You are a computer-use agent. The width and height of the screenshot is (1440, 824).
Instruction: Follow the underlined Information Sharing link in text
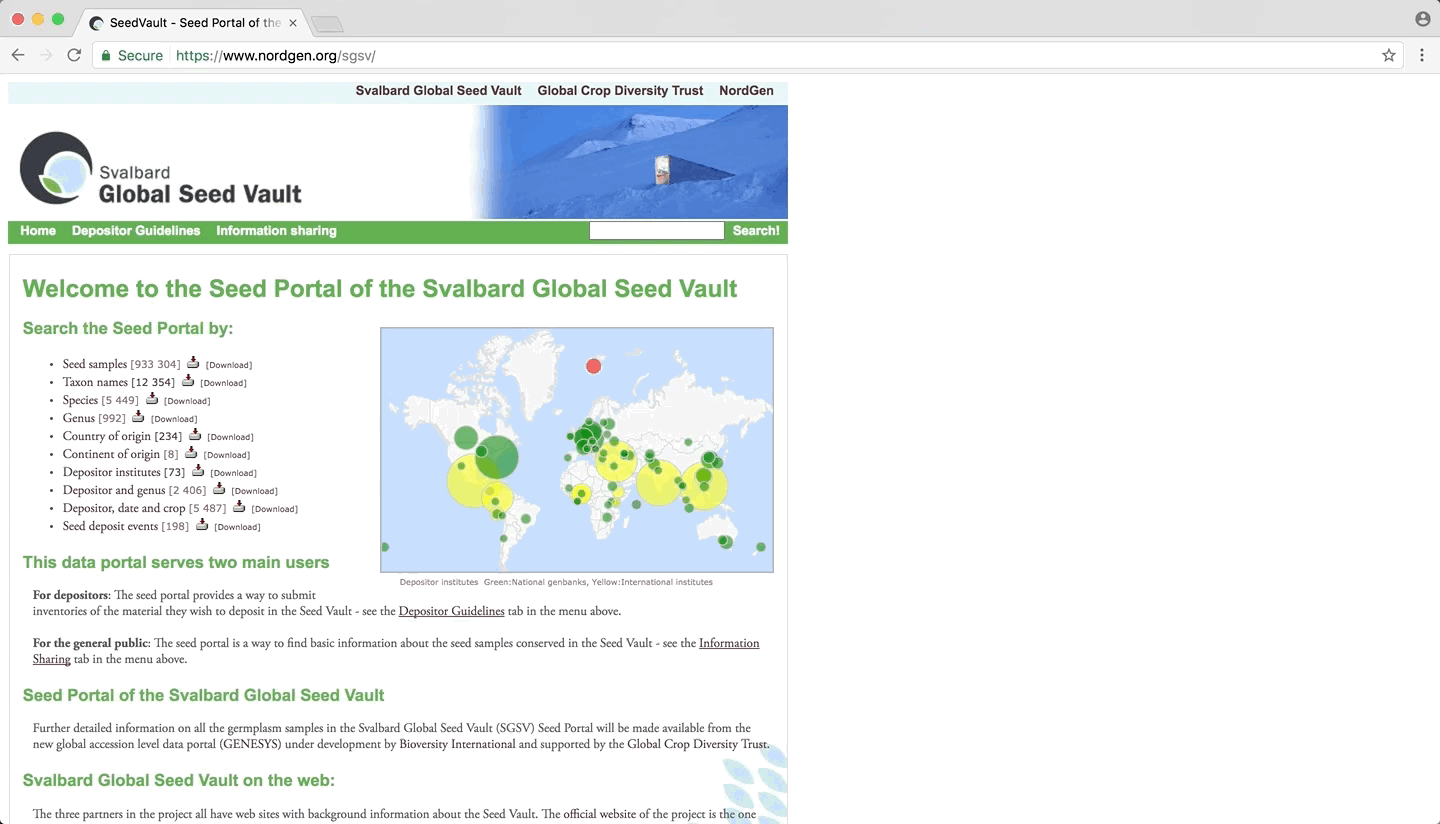tap(729, 643)
